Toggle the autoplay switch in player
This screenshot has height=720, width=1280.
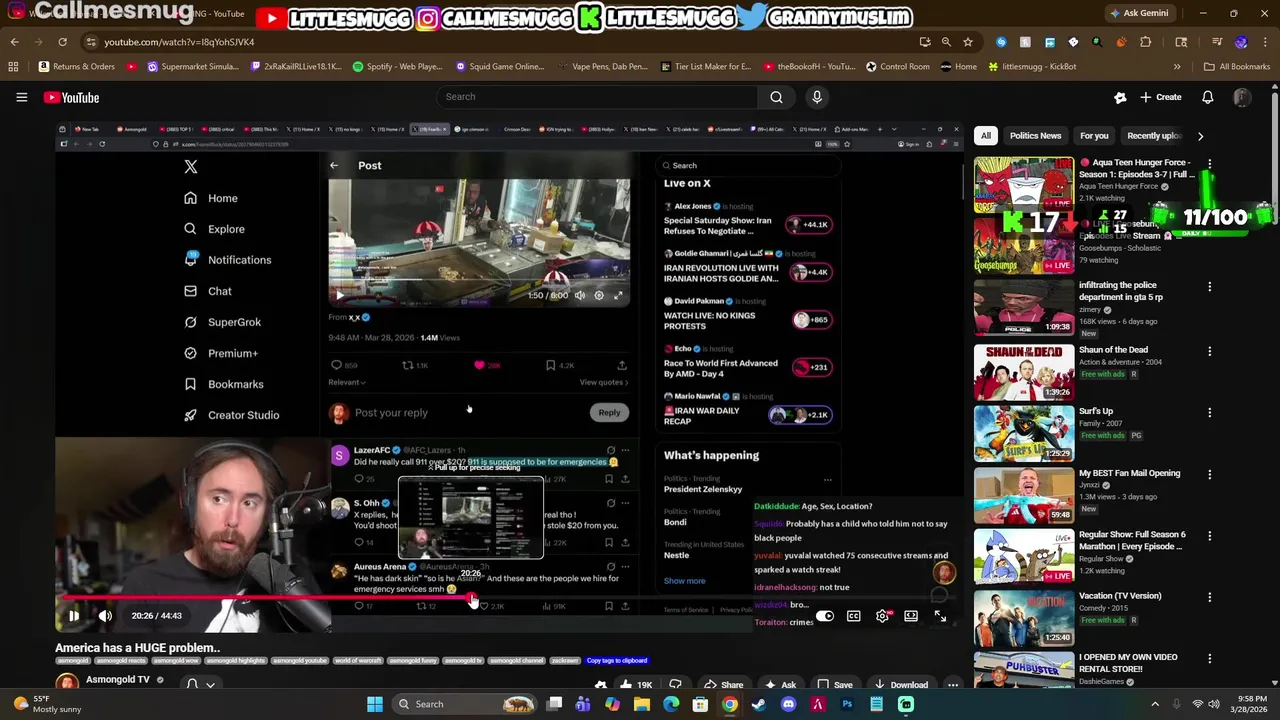(824, 616)
